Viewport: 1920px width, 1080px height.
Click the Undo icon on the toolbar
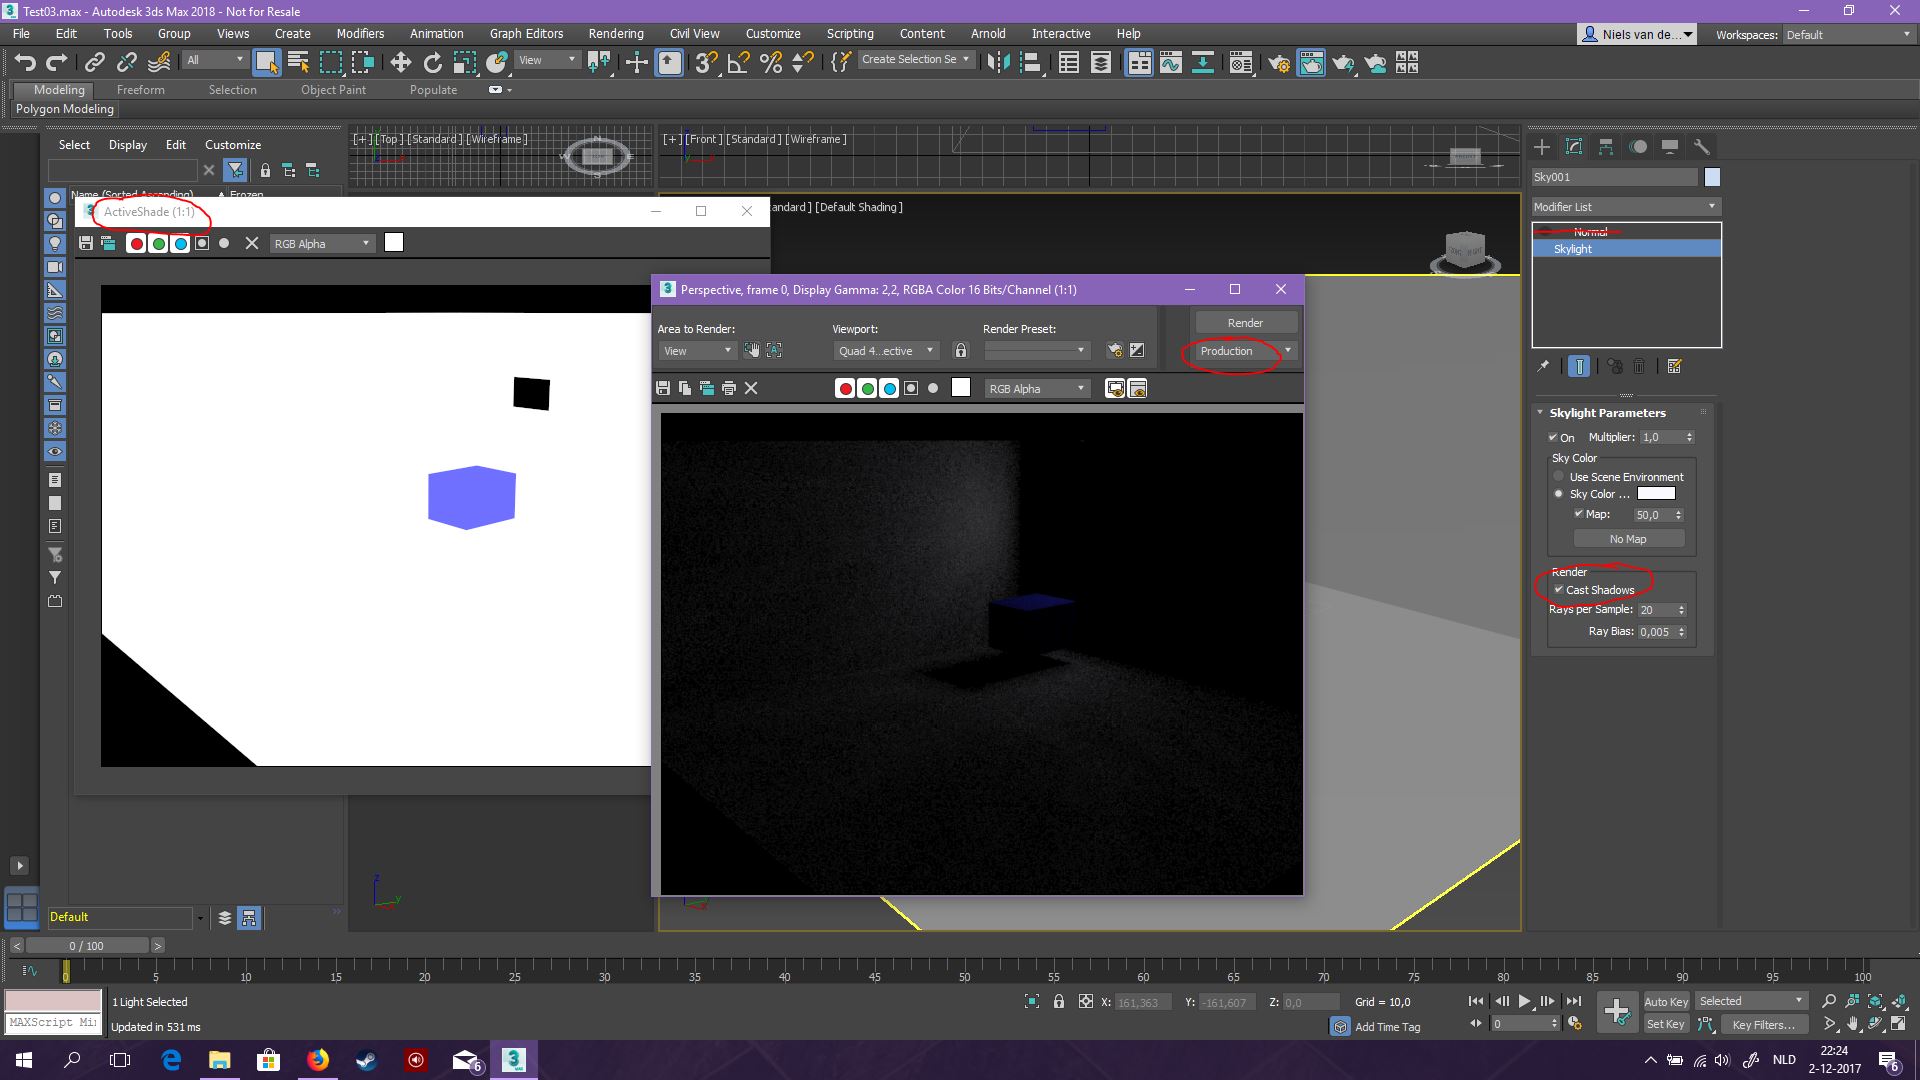[25, 62]
